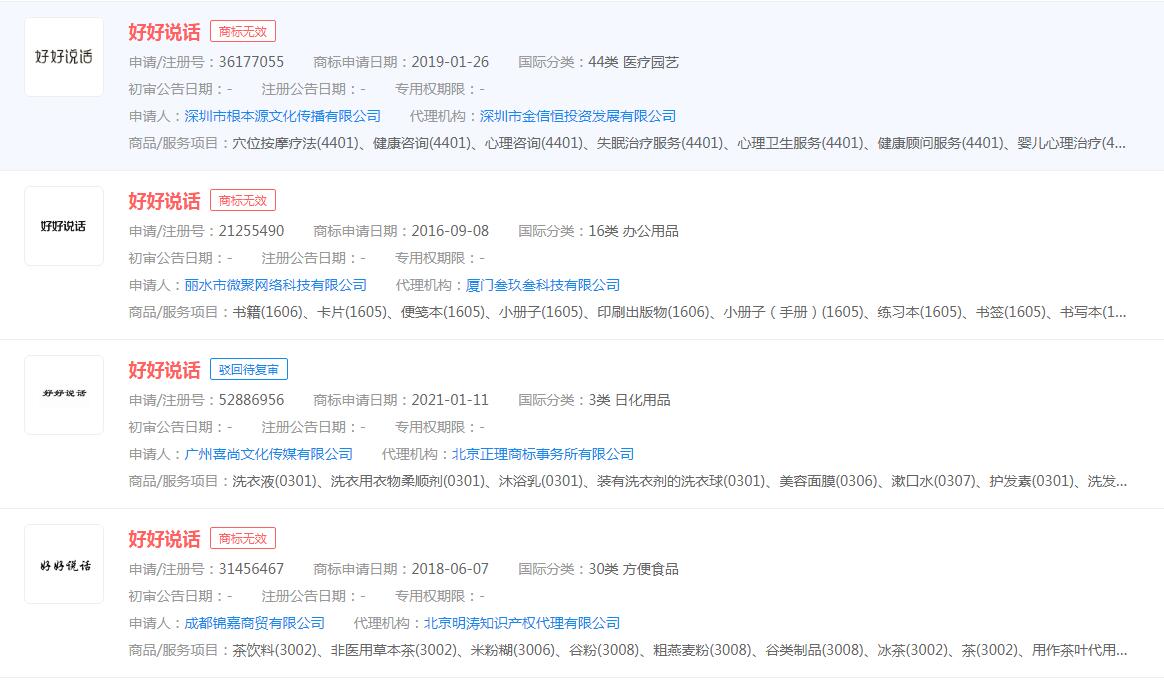Open agency 北京明涛知识产权代理有限公司
This screenshot has height=681, width=1164.
pyautogui.click(x=522, y=623)
